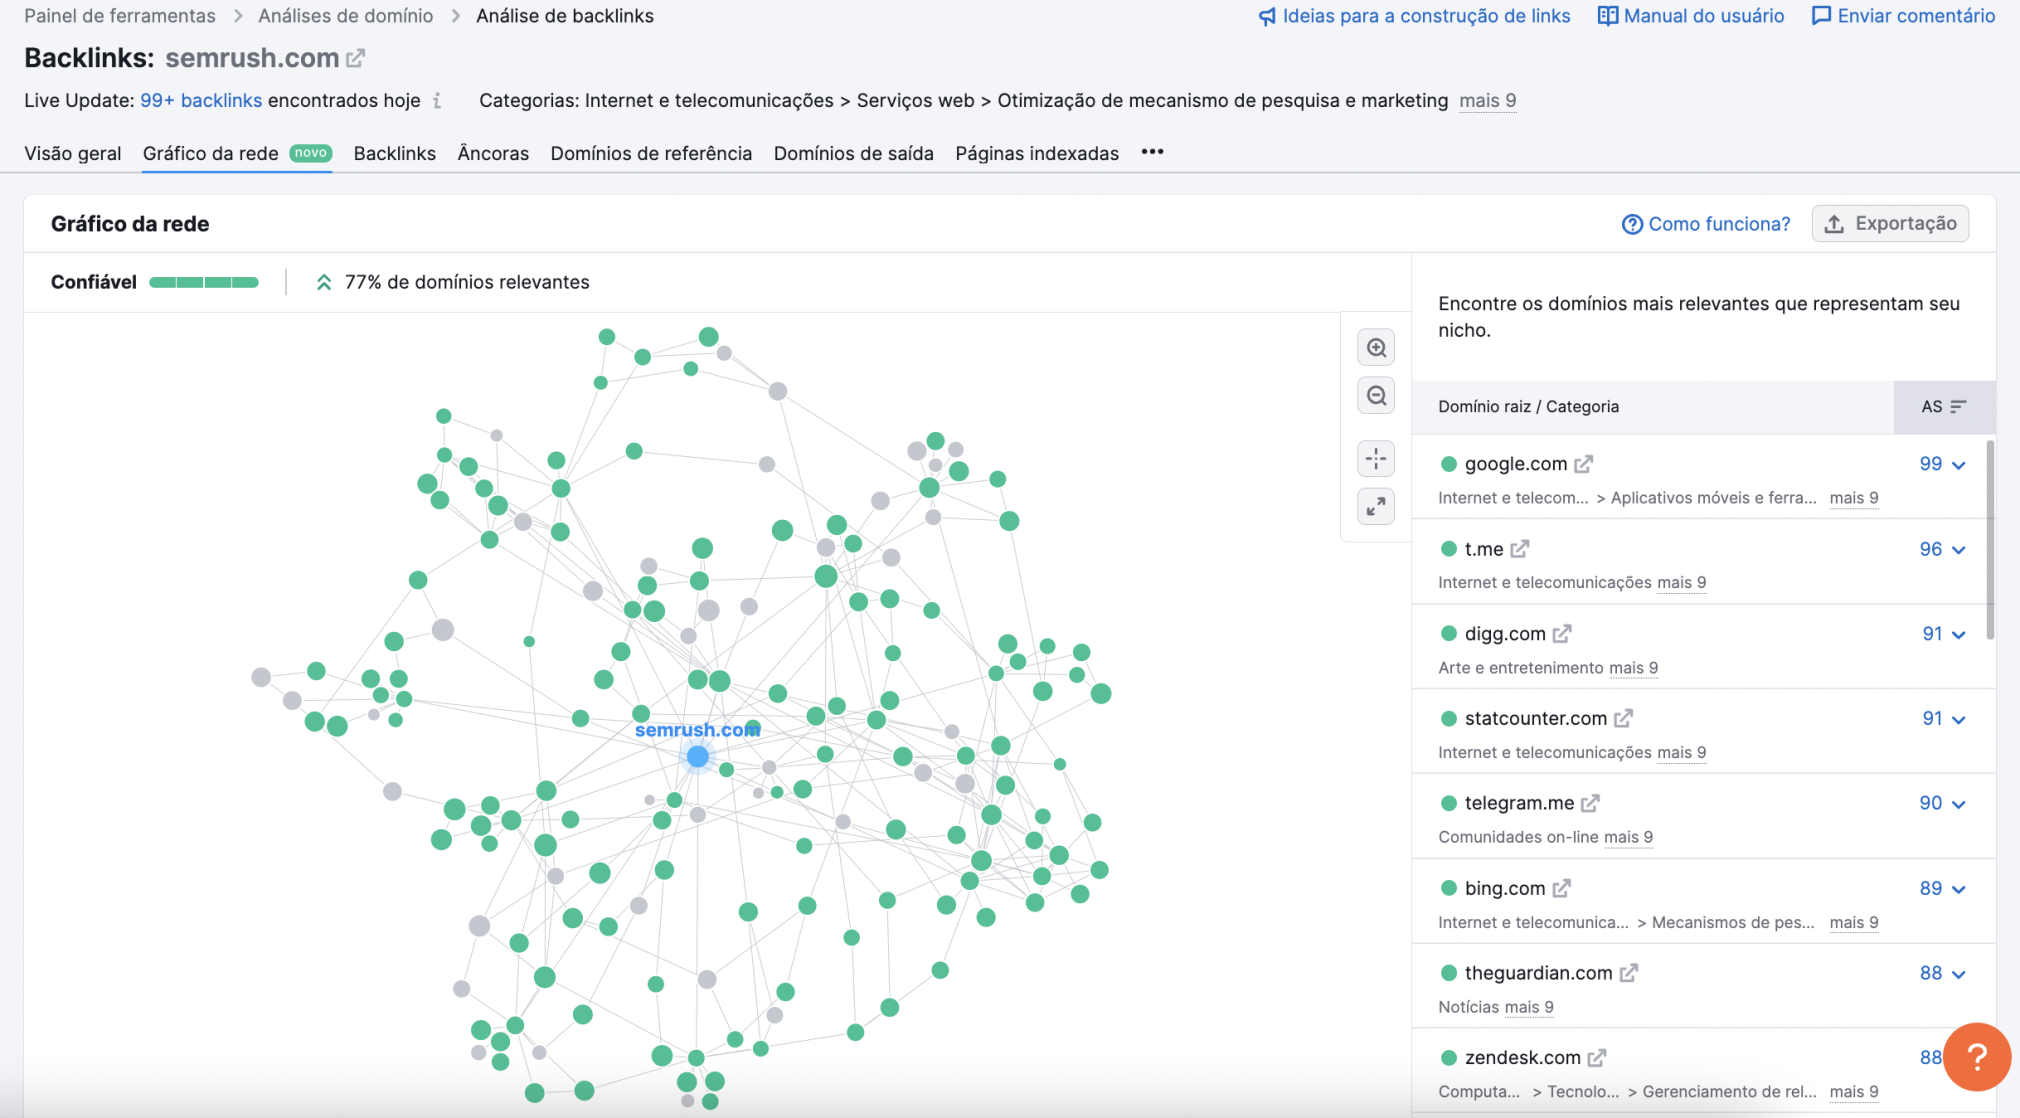Click Enviar comentário link
Image resolution: width=2020 pixels, height=1118 pixels.
point(1903,16)
